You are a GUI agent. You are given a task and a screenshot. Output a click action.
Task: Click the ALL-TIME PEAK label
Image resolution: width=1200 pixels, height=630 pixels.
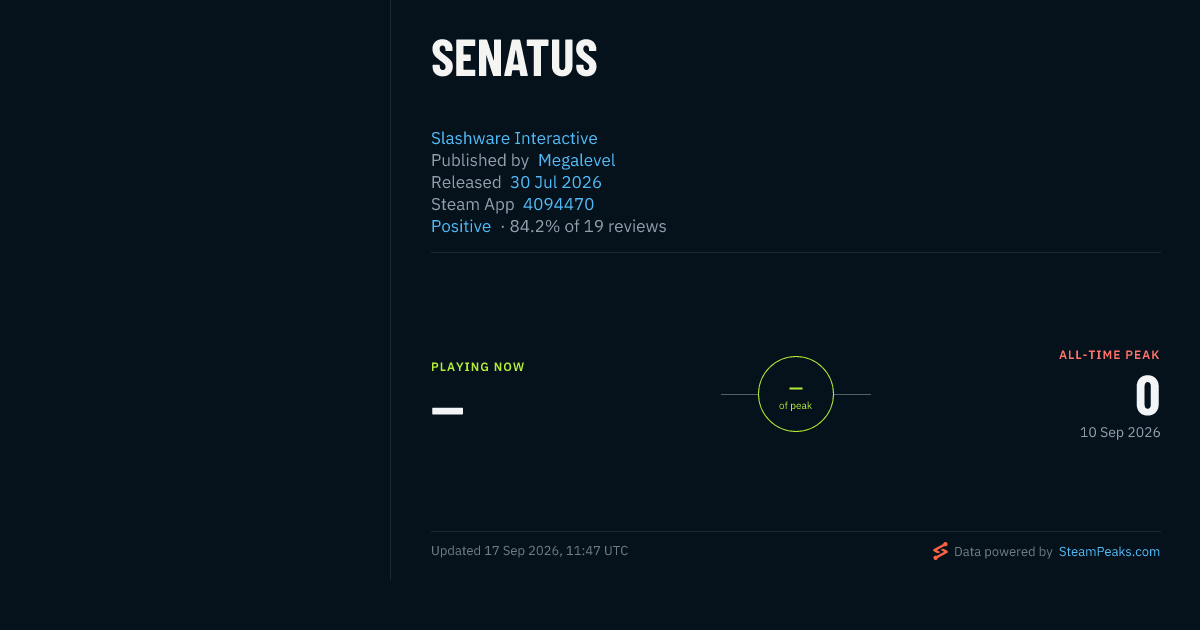(1109, 355)
